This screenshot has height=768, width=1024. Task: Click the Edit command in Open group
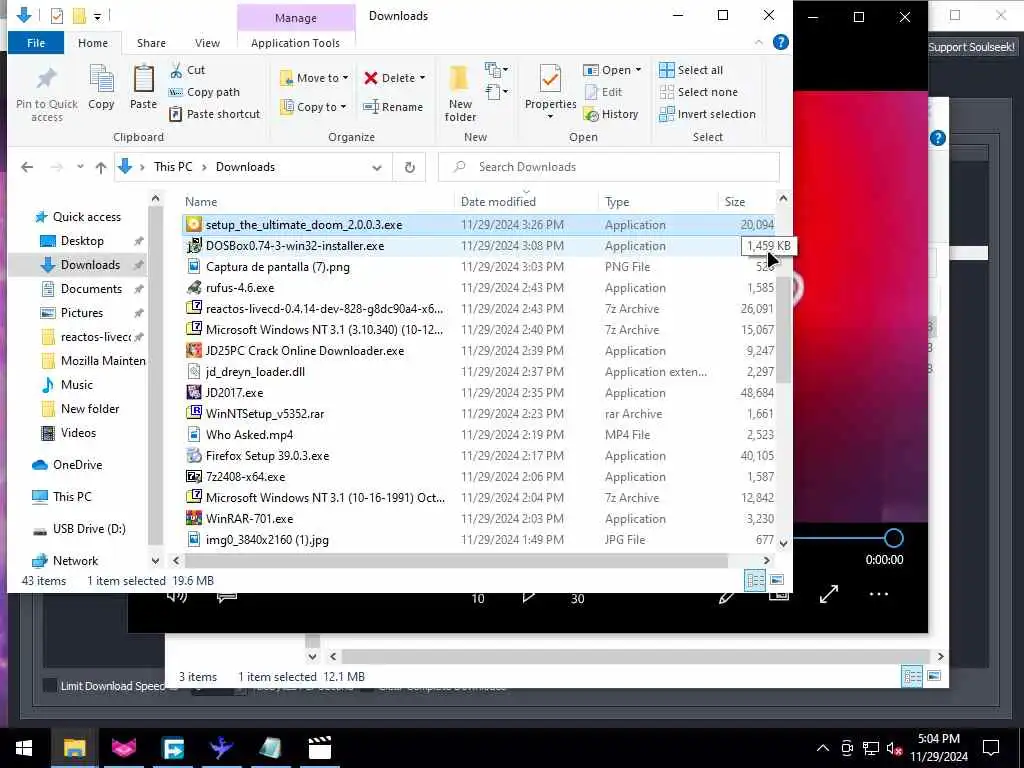(x=603, y=92)
